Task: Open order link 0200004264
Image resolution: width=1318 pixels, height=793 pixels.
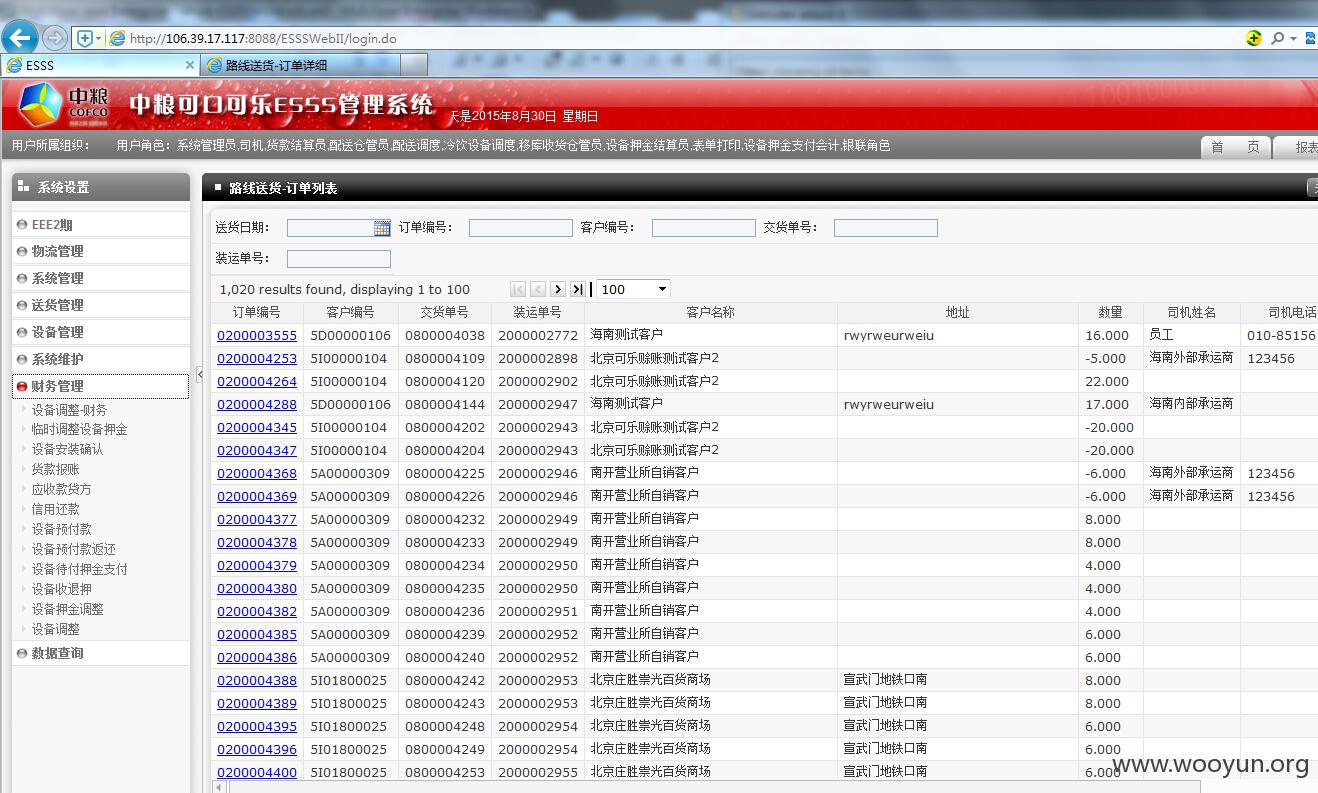Action: (x=257, y=381)
